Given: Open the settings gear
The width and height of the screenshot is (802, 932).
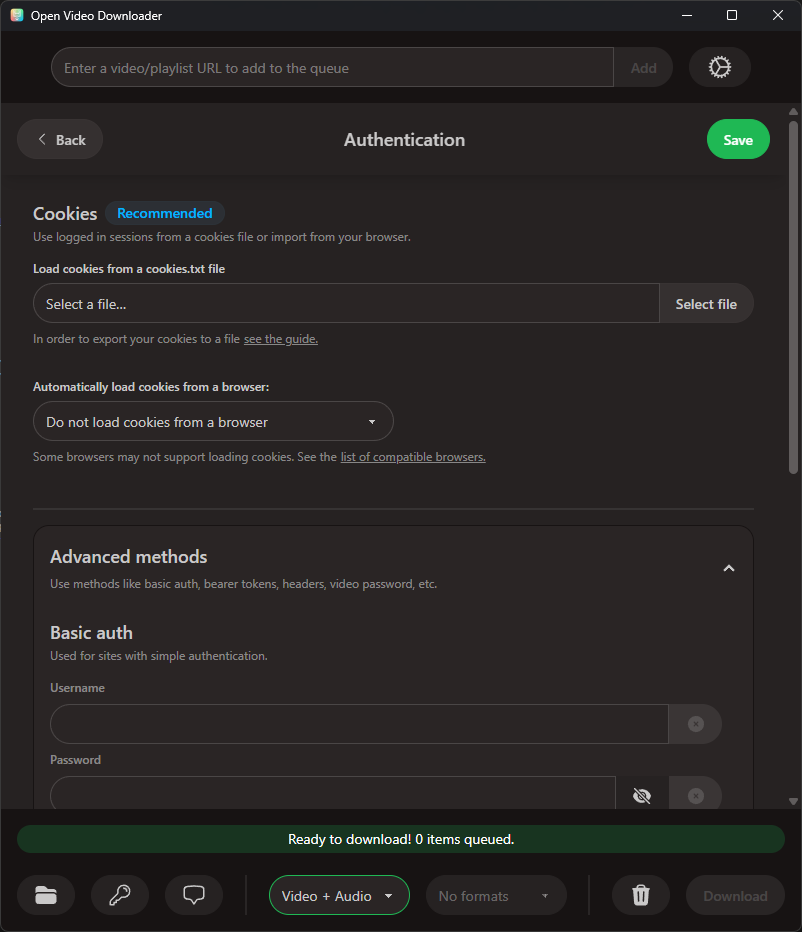Looking at the screenshot, I should tap(719, 67).
